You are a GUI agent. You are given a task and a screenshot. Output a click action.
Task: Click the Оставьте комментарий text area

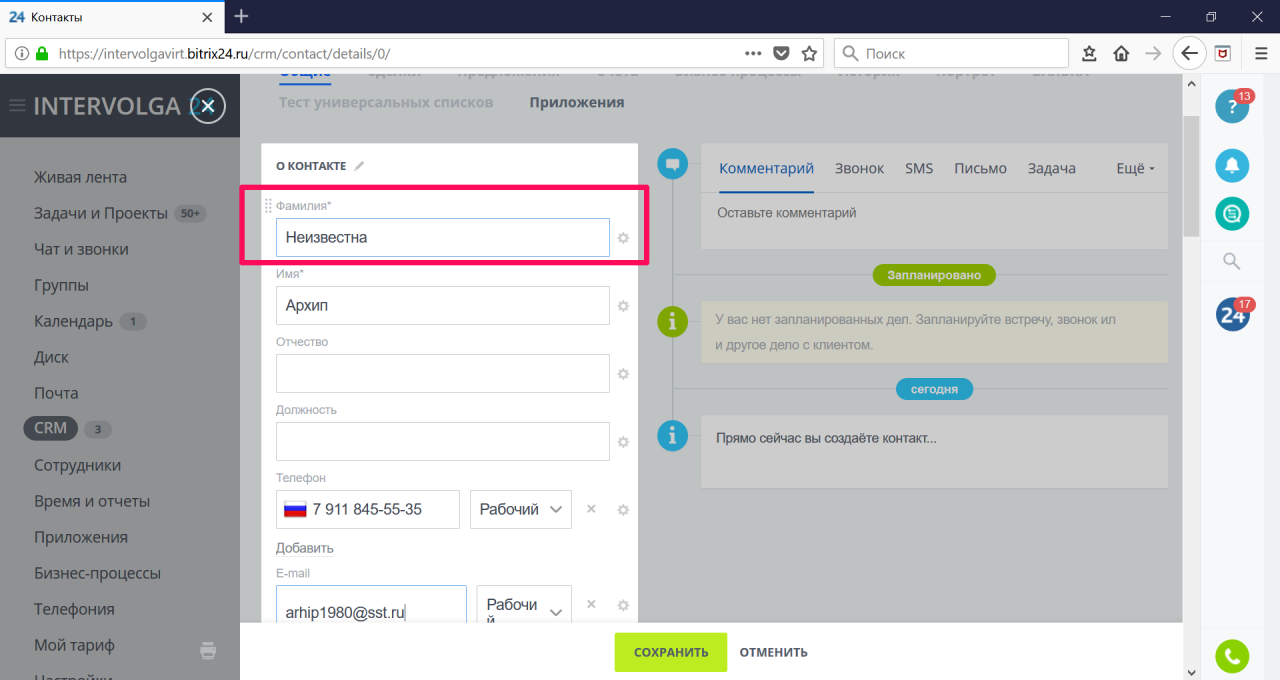(x=934, y=221)
